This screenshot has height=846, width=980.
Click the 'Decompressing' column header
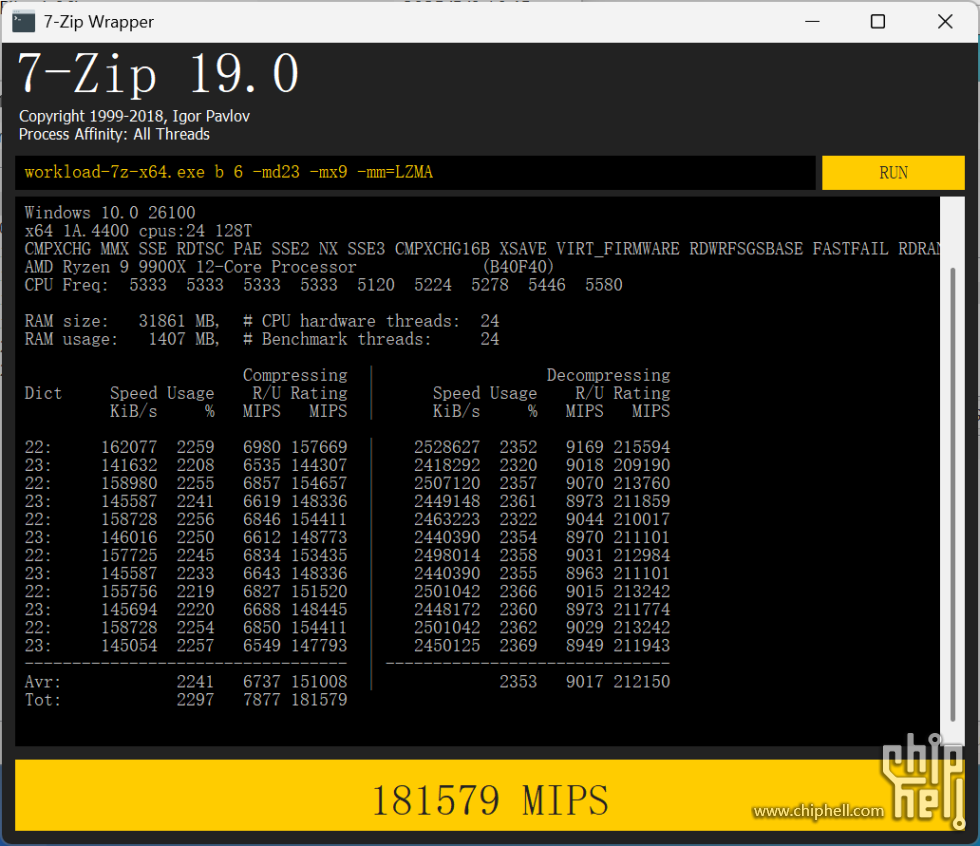[x=608, y=375]
